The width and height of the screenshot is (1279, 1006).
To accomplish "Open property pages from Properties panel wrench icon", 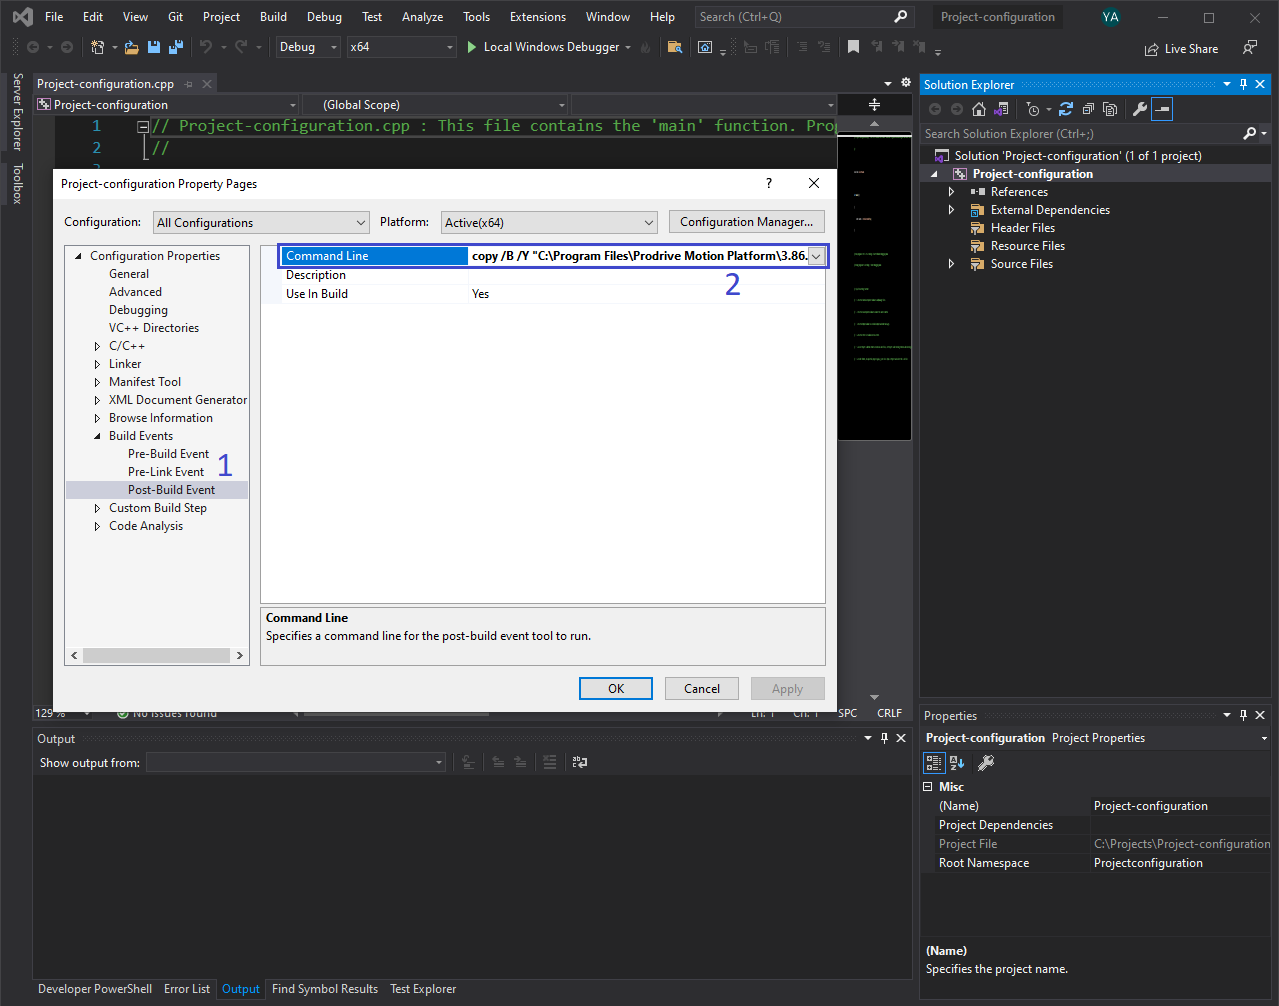I will [985, 762].
